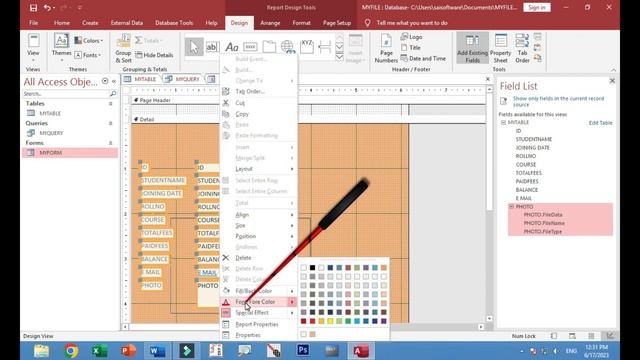
Task: Open Photoshop from the taskbar
Action: tap(303, 351)
